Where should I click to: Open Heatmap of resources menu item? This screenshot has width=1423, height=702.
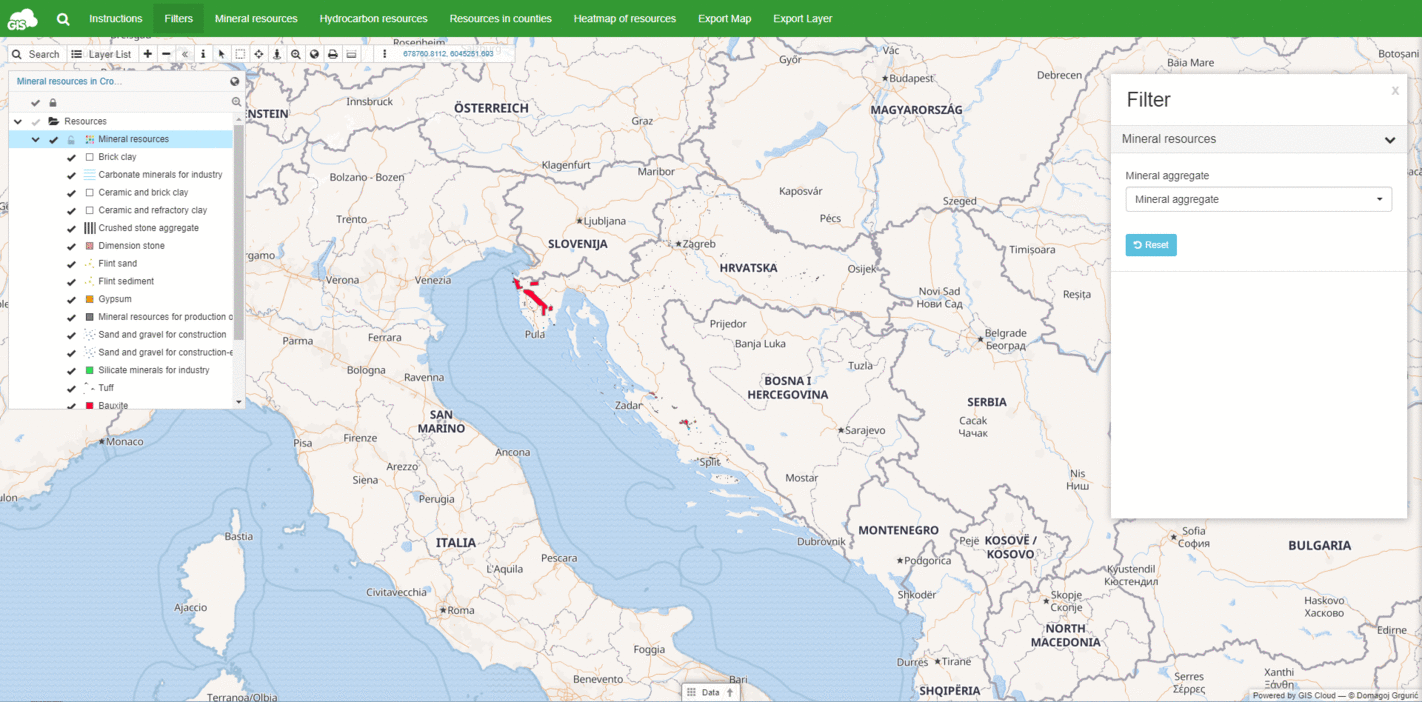[624, 18]
